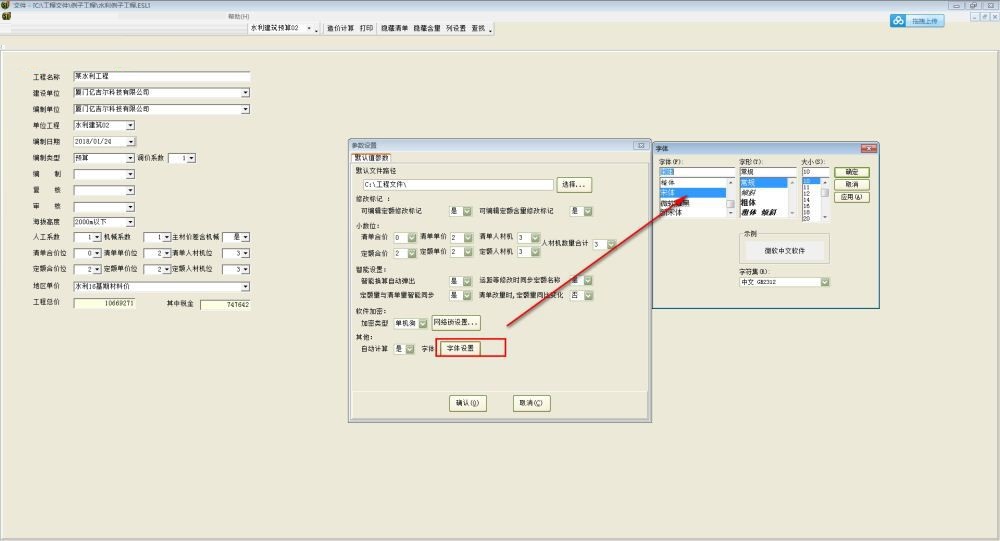Screen dimensions: 1000x541
Task: Click 打印 in the toolbar
Action: pos(367,29)
